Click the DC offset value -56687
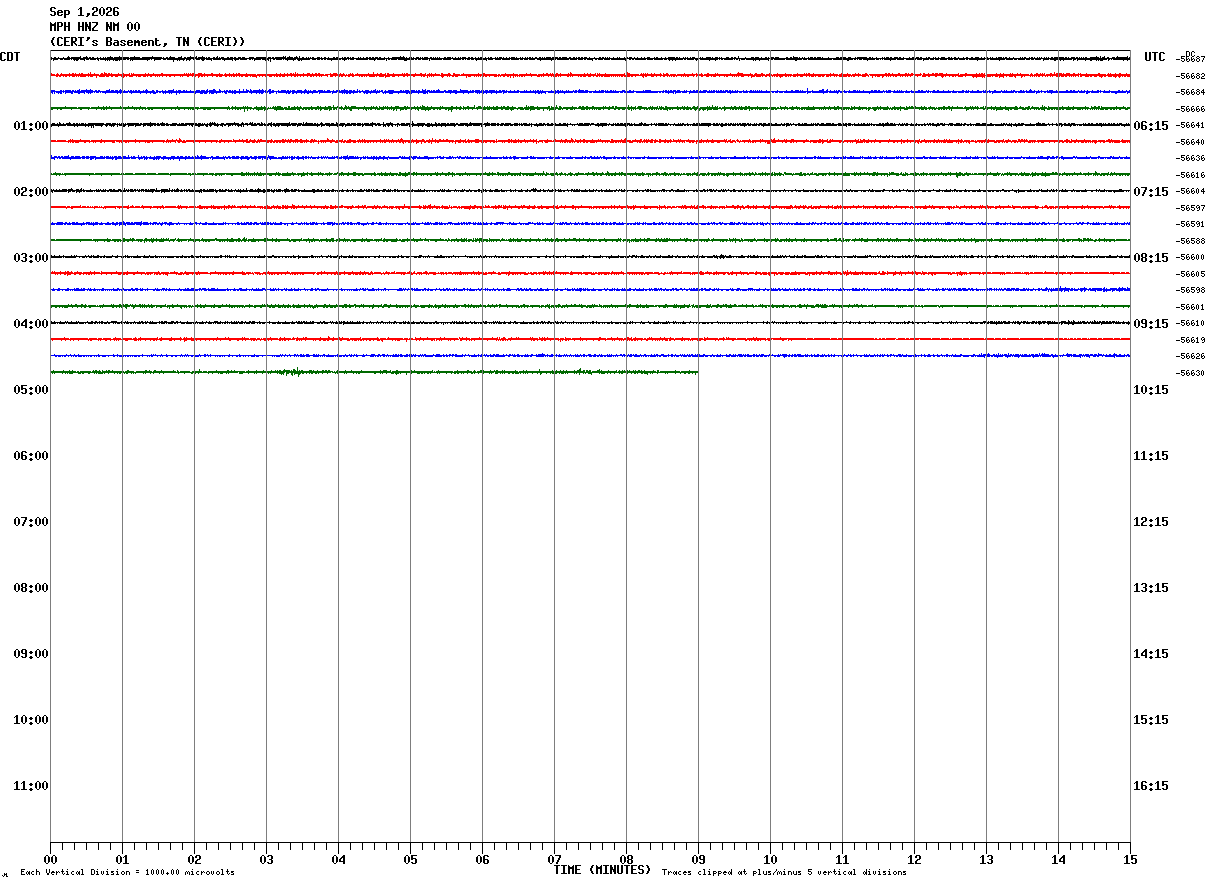Screen dimensions: 1210x886 pyautogui.click(x=1190, y=60)
